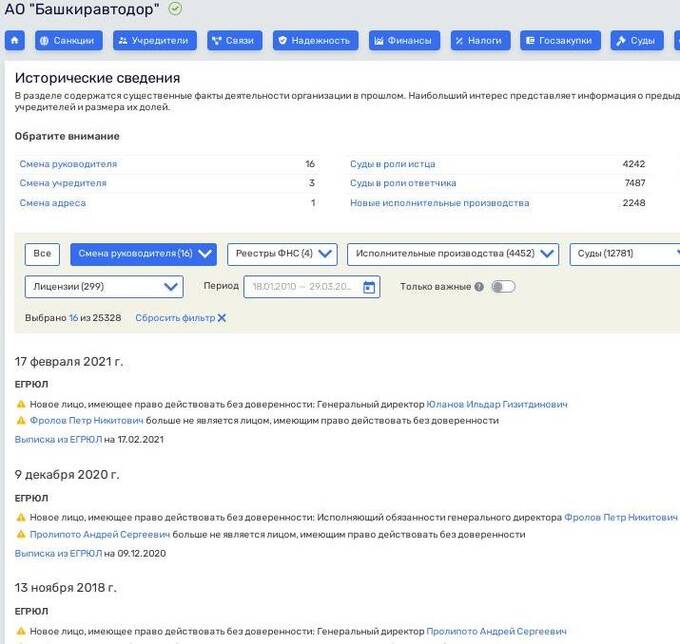The width and height of the screenshot is (680, 644).
Task: Click warning icon before Фролов Петр больше не является
Action: pos(21,420)
